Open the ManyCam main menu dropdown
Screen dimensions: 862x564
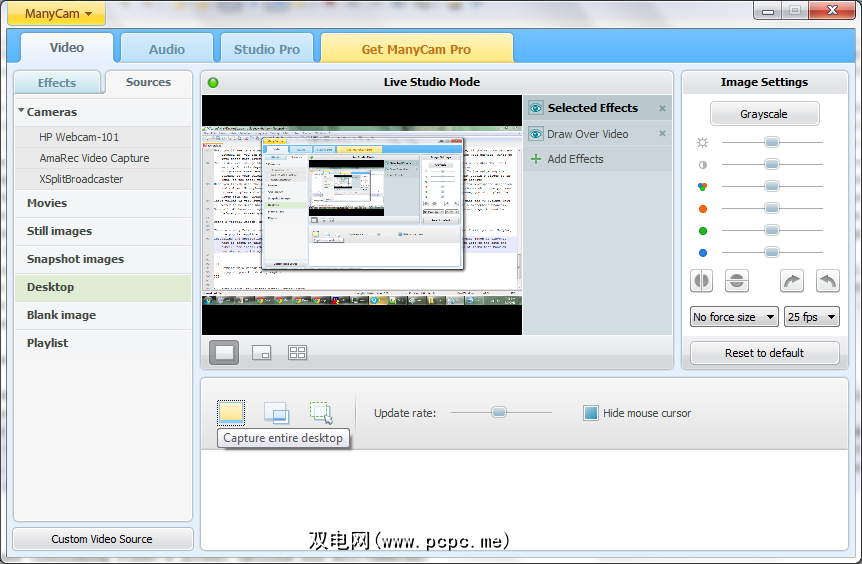coord(57,14)
